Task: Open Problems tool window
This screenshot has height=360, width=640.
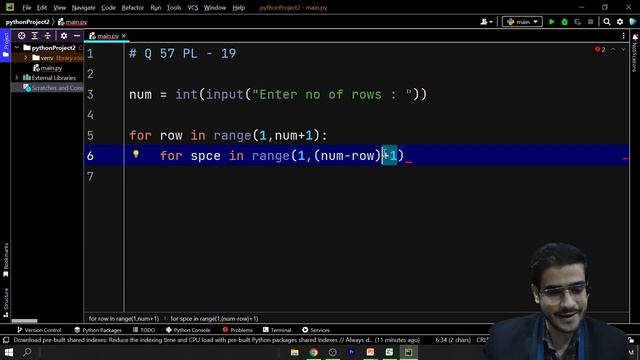Action: 238,330
